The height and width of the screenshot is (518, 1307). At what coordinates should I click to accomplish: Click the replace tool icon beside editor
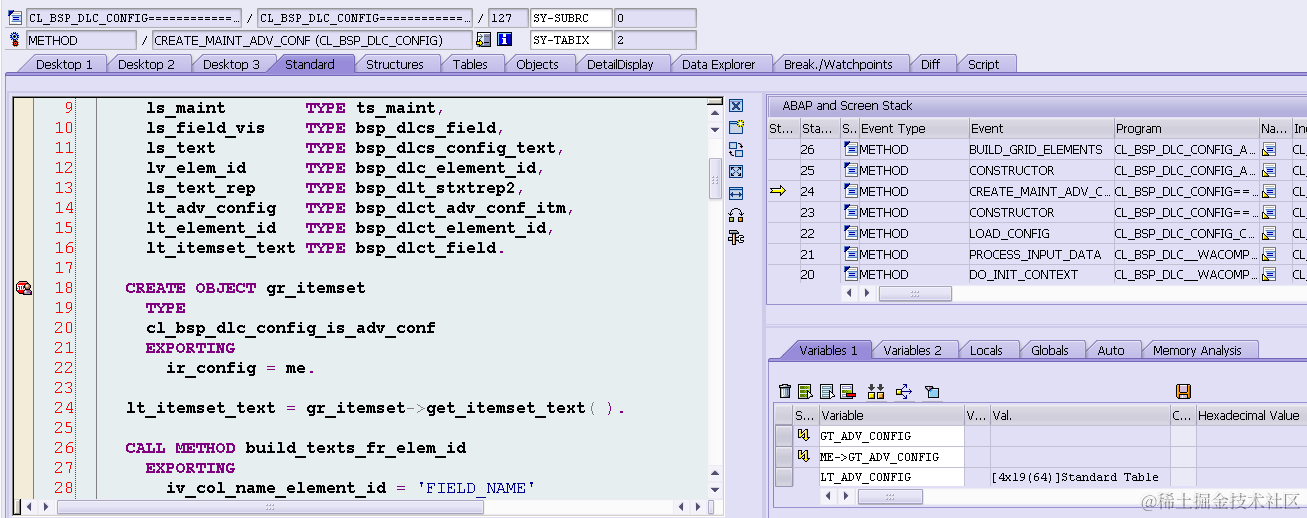tap(736, 149)
